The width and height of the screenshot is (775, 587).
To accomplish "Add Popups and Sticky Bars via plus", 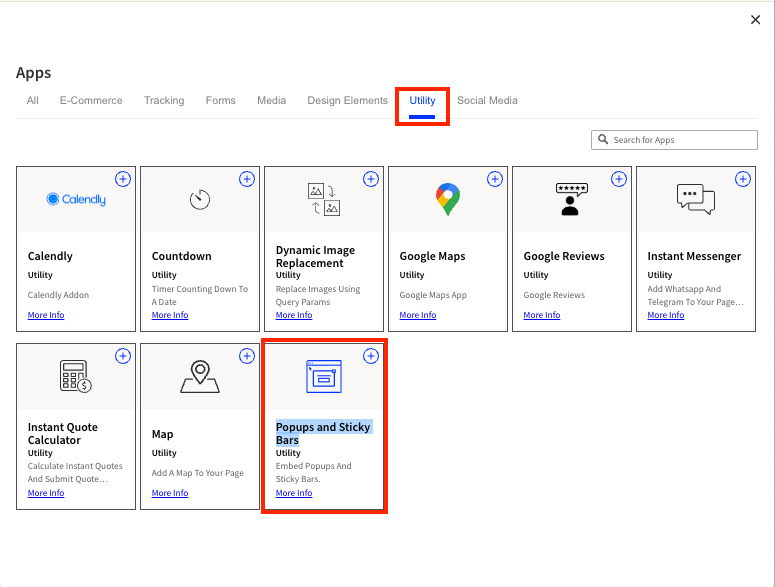I will click(371, 356).
